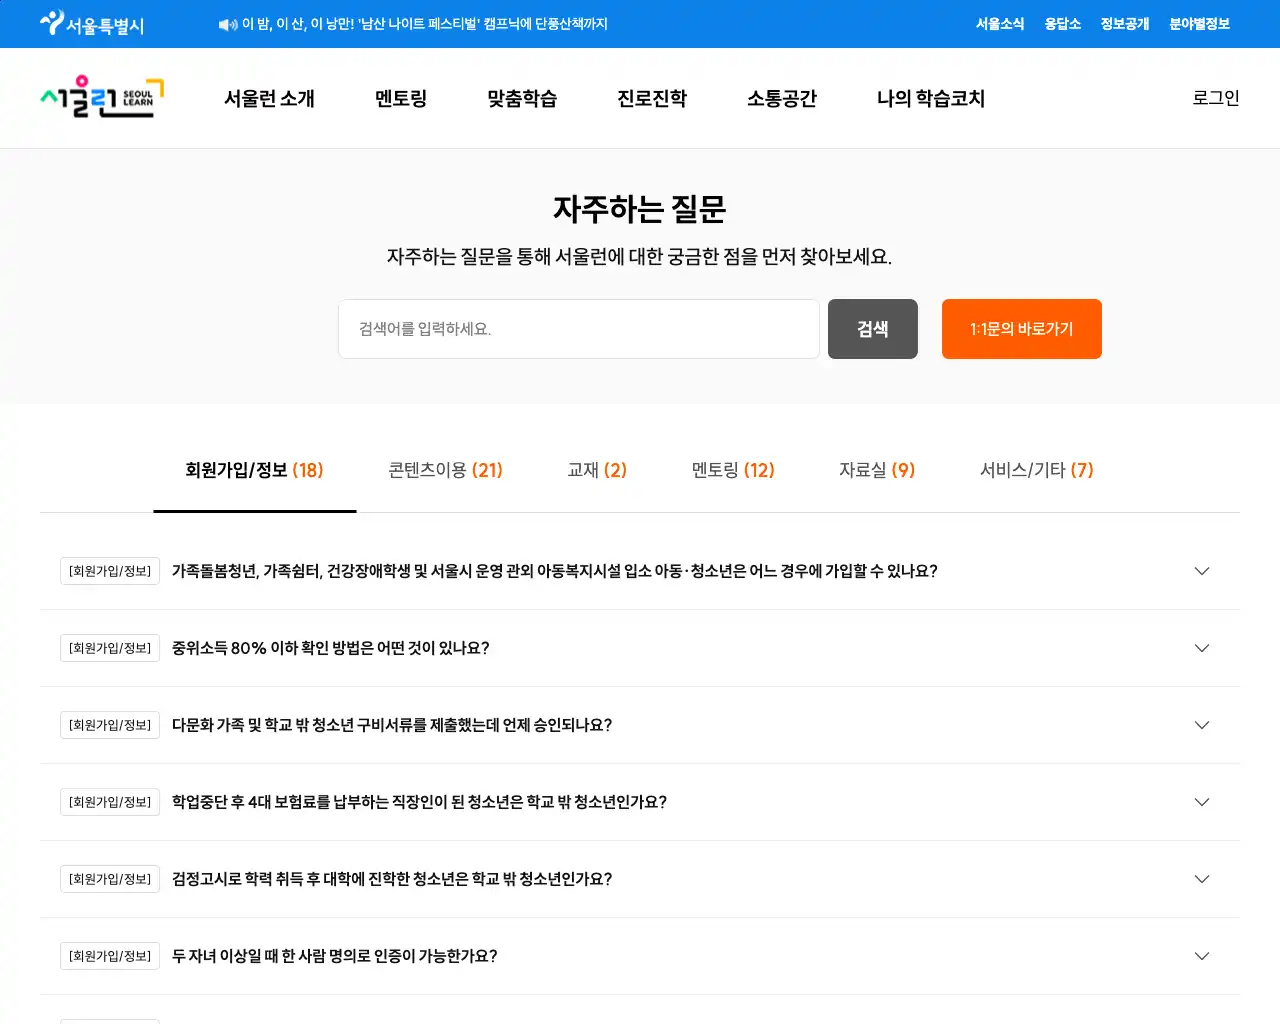Focus the 검색어를 입력하세요 search field
The image size is (1280, 1024).
coord(579,329)
